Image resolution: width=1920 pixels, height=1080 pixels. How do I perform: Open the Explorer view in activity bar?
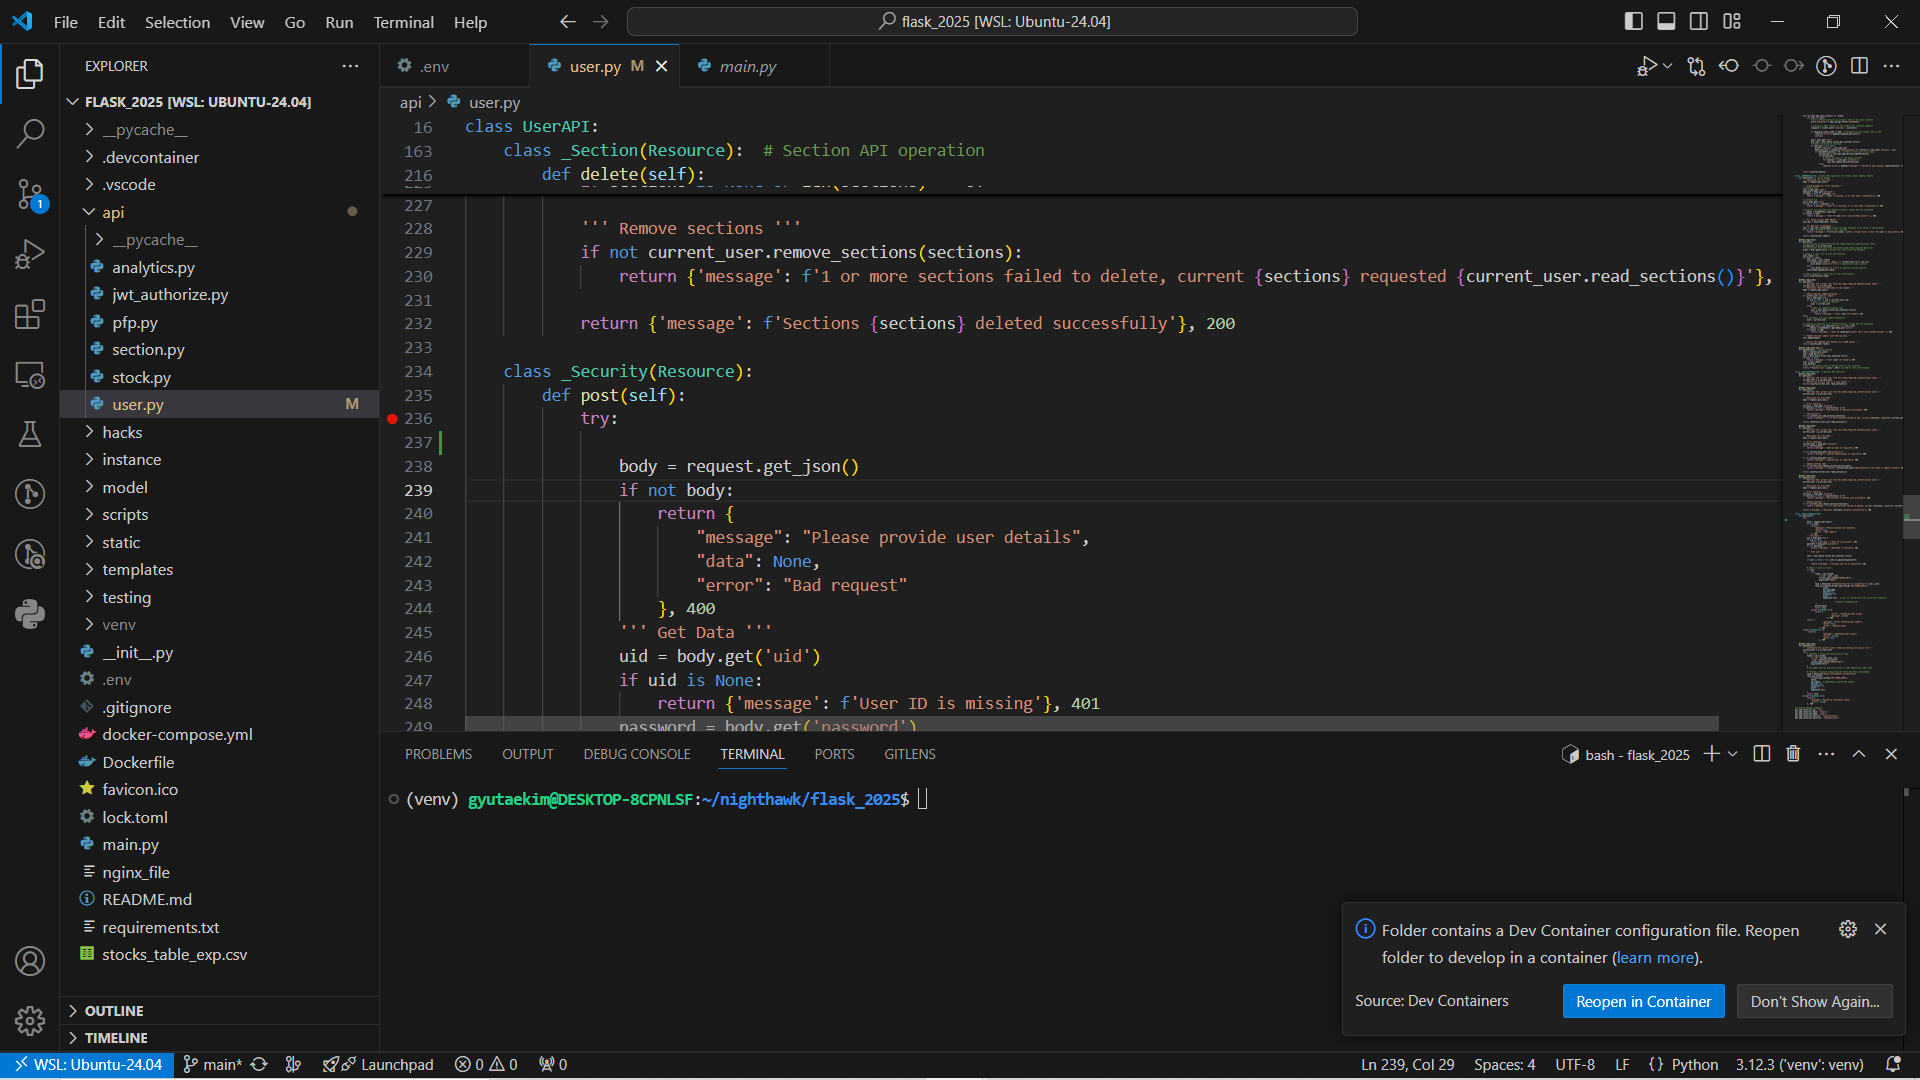30,73
